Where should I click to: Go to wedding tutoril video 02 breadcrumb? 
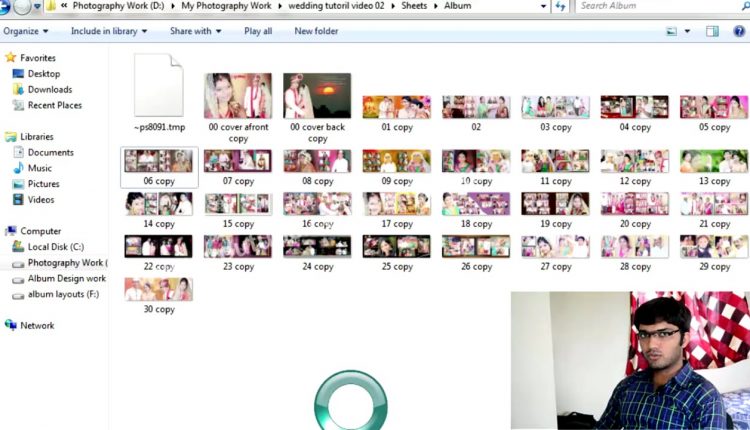(336, 6)
